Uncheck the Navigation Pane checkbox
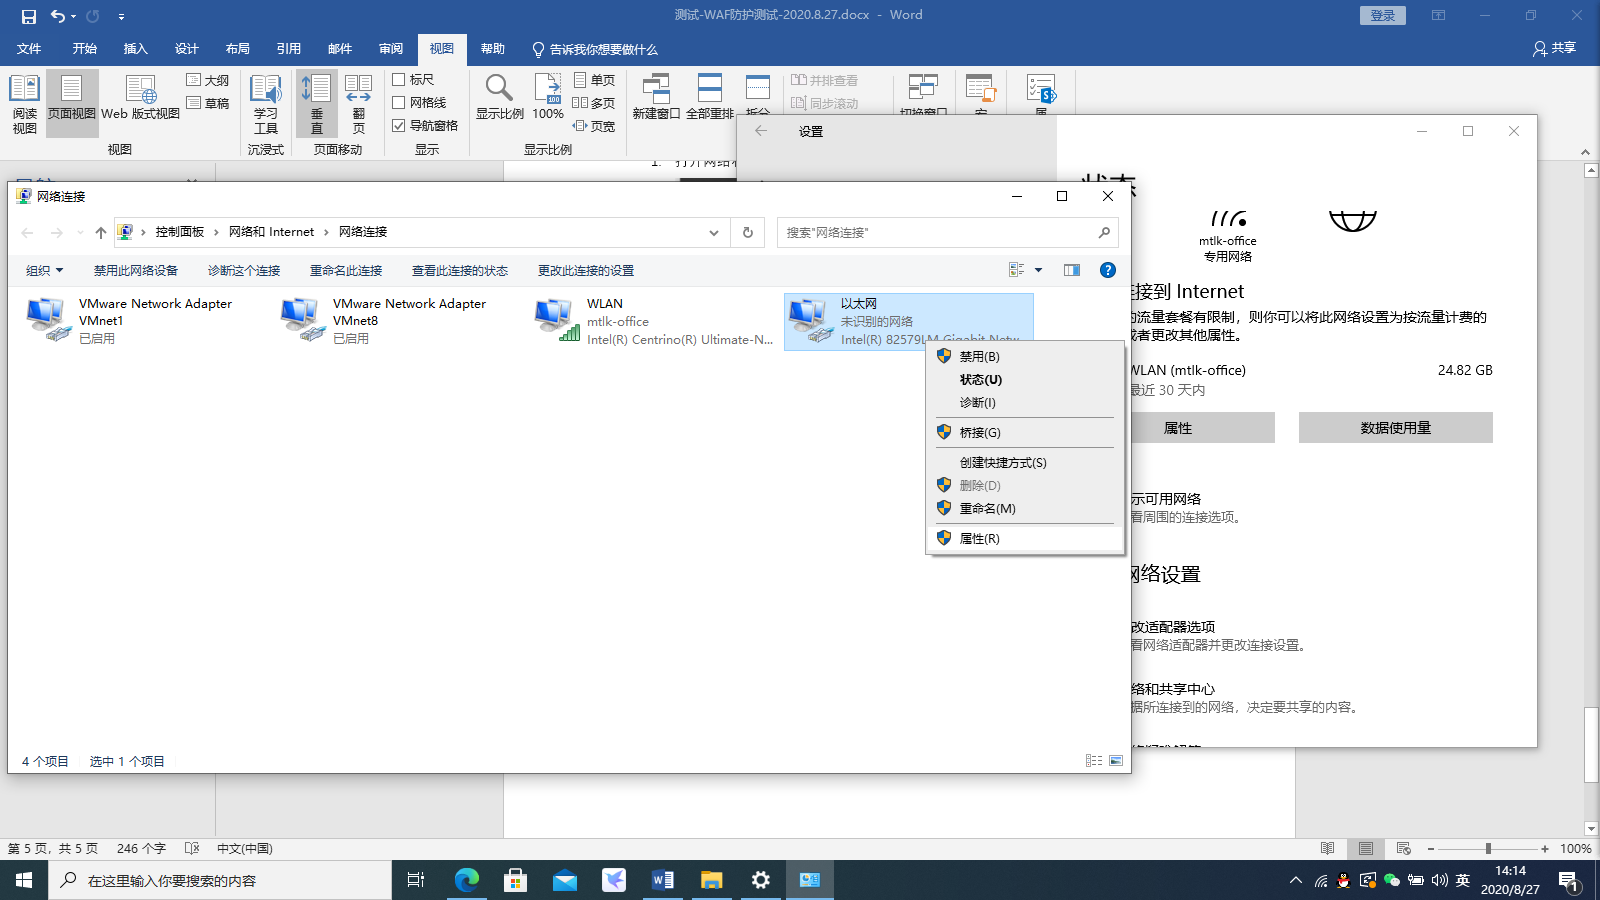The height and width of the screenshot is (900, 1600). (x=399, y=125)
